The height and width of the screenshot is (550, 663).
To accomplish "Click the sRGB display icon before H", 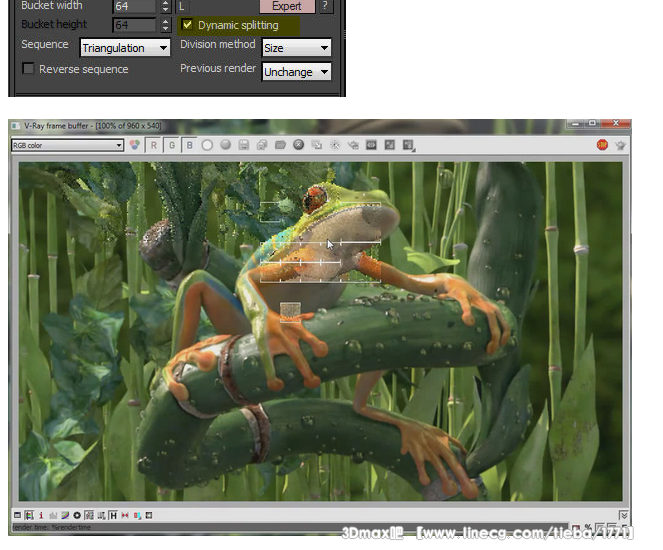I will pos(101,515).
